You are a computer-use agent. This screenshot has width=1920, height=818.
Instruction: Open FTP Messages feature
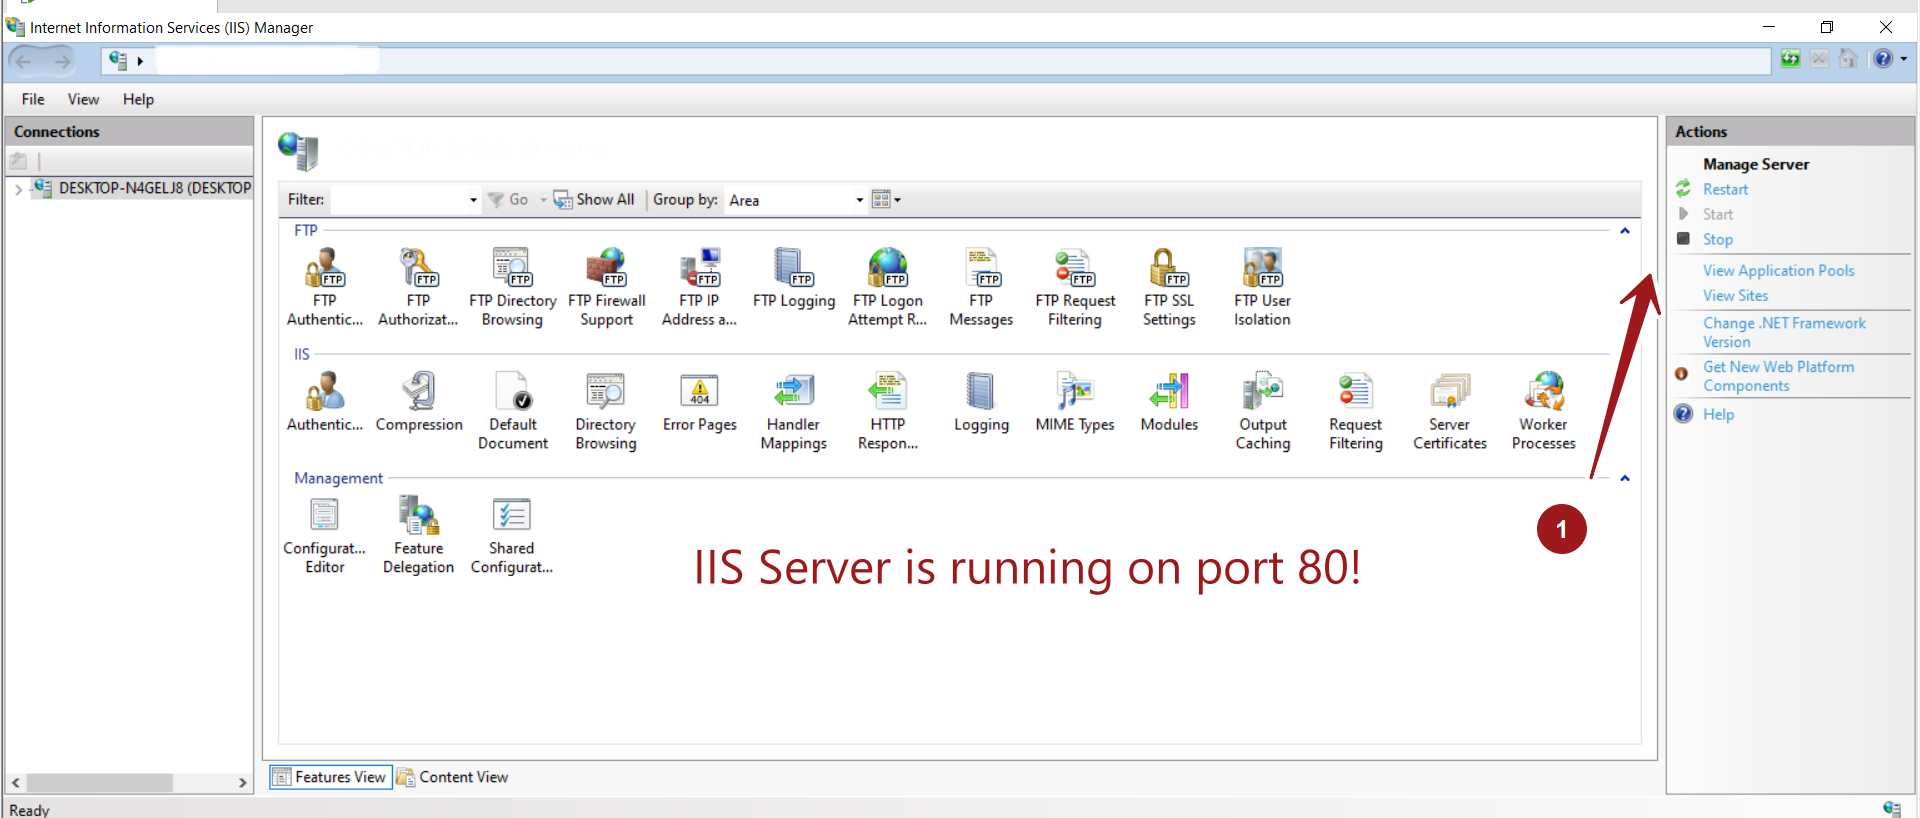click(x=981, y=288)
